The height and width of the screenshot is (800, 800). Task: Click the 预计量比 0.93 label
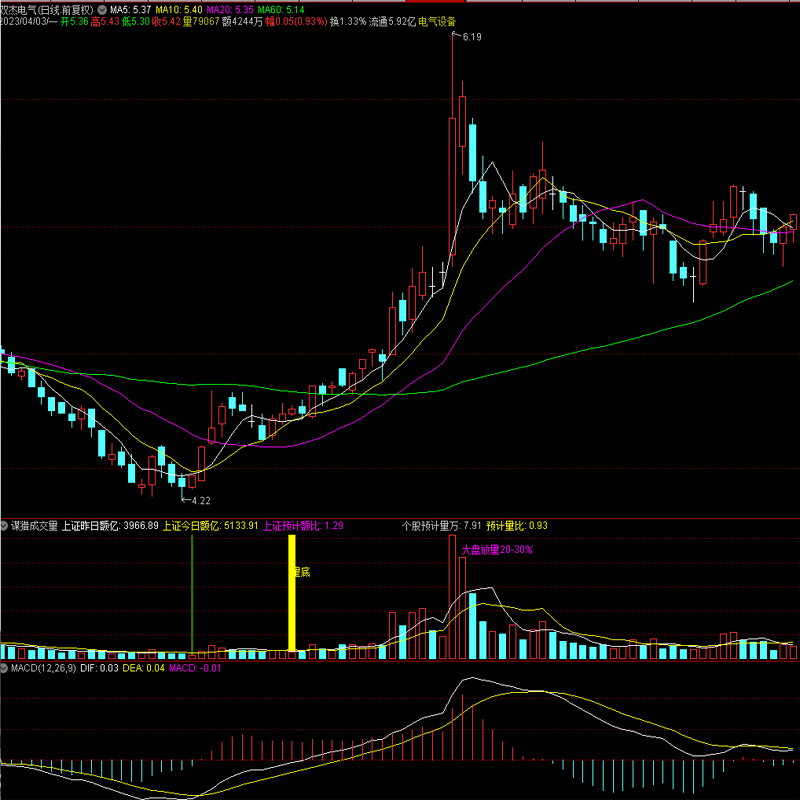(x=524, y=525)
